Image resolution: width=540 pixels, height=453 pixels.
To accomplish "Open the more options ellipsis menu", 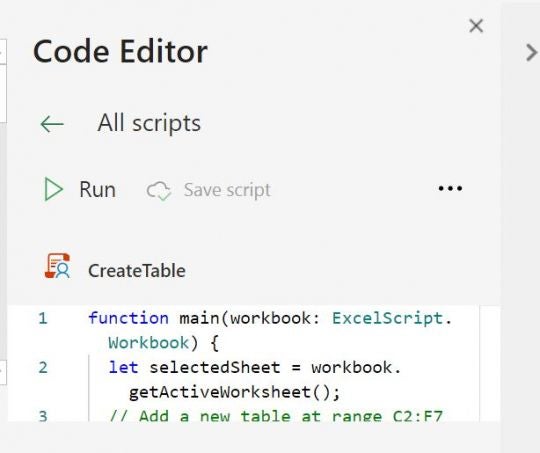I will (x=450, y=188).
